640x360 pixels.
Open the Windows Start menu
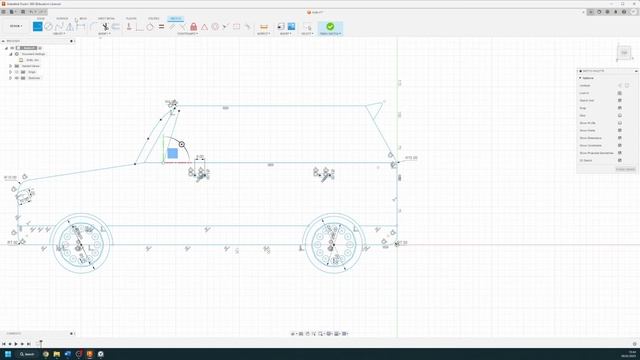pos(8,354)
